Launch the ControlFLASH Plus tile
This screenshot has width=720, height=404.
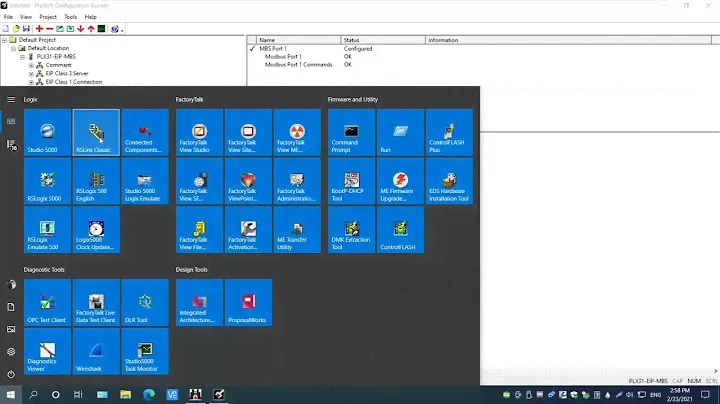449,134
